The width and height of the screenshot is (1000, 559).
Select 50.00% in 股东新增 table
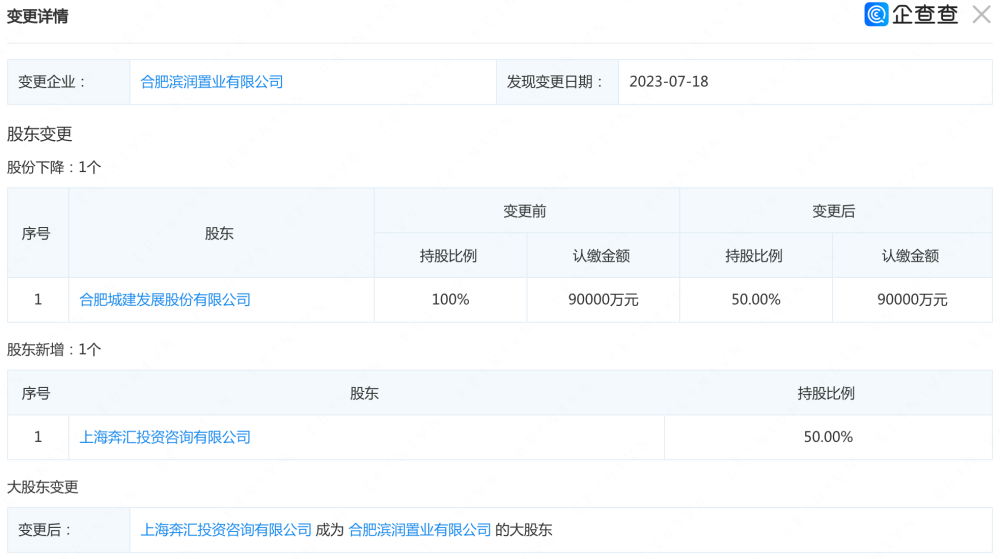[x=828, y=437]
